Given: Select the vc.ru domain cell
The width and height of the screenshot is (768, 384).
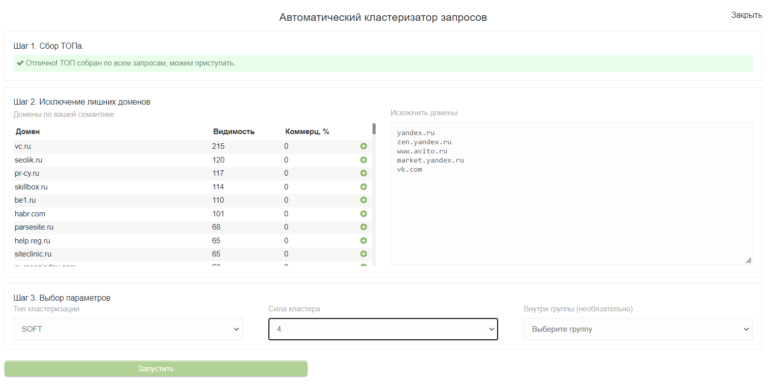Looking at the screenshot, I should (23, 146).
